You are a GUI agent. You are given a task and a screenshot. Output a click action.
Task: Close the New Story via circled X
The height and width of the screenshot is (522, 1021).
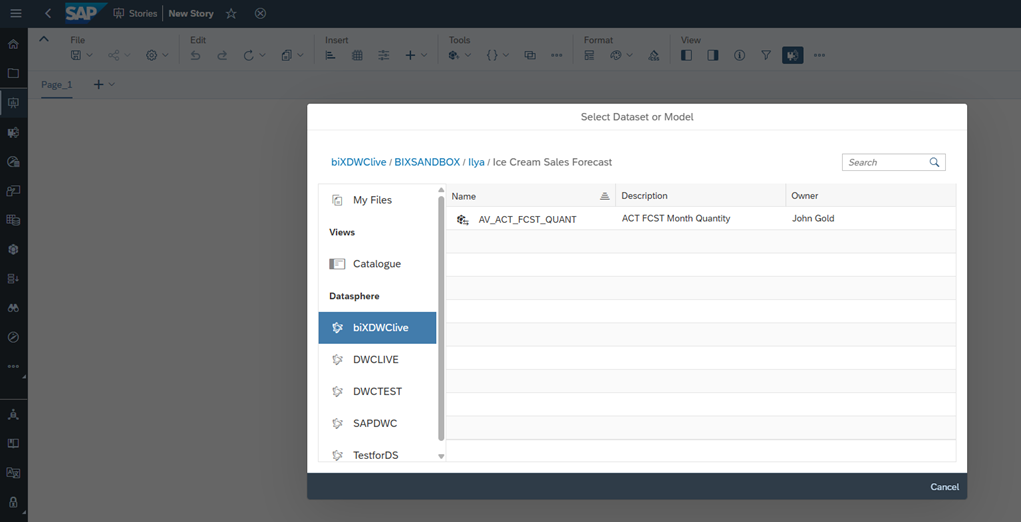click(260, 13)
